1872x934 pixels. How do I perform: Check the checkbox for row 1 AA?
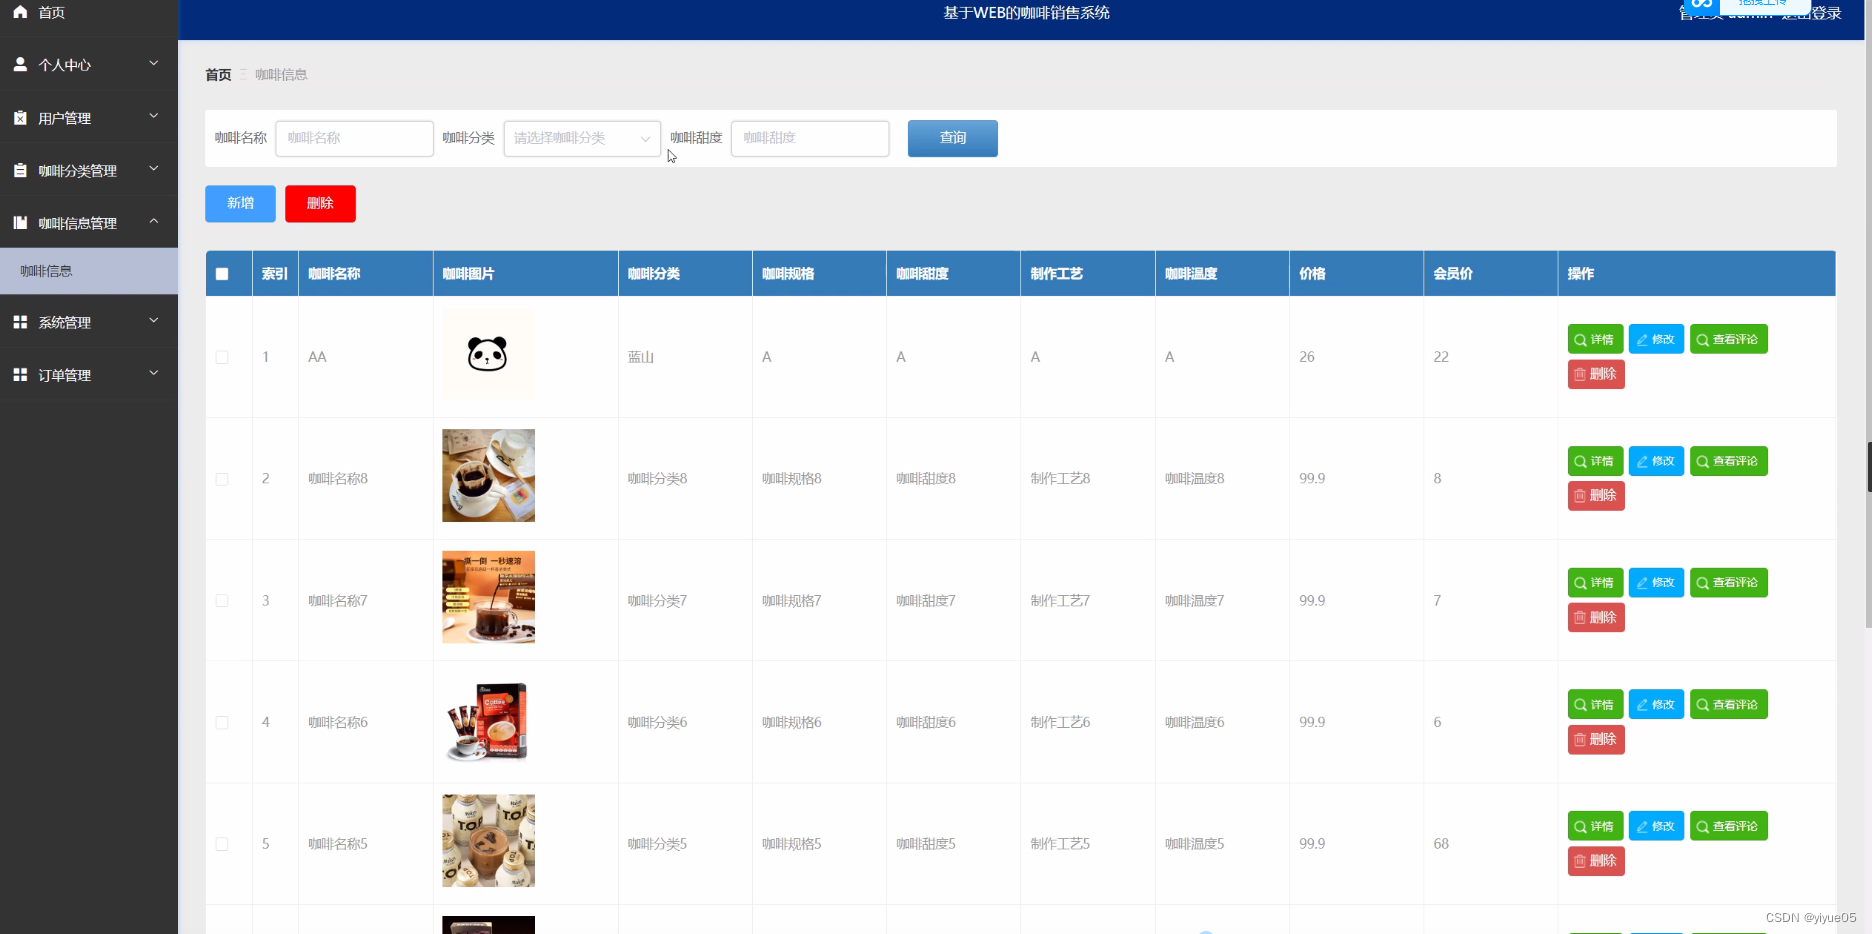(222, 357)
